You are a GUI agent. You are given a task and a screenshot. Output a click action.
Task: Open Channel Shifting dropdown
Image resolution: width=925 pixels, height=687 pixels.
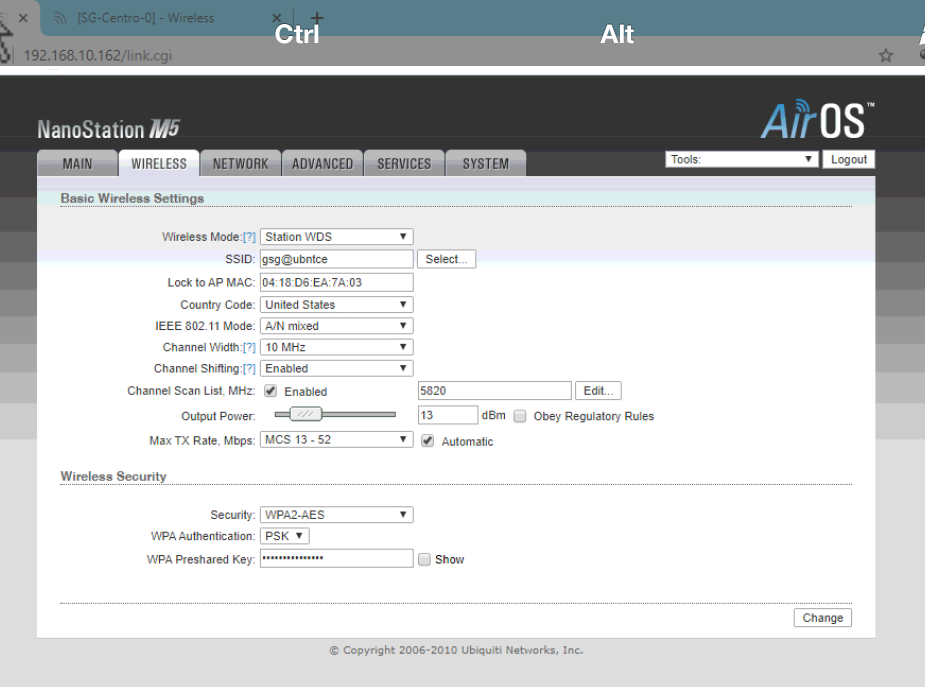pyautogui.click(x=336, y=369)
